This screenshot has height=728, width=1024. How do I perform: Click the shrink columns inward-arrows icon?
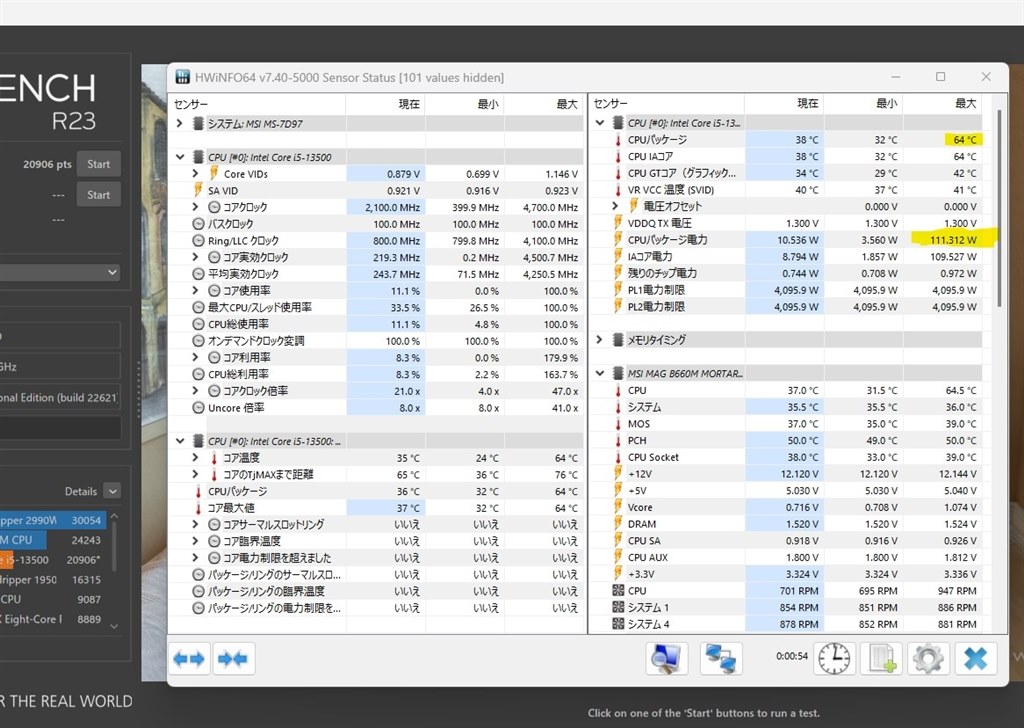coord(233,658)
